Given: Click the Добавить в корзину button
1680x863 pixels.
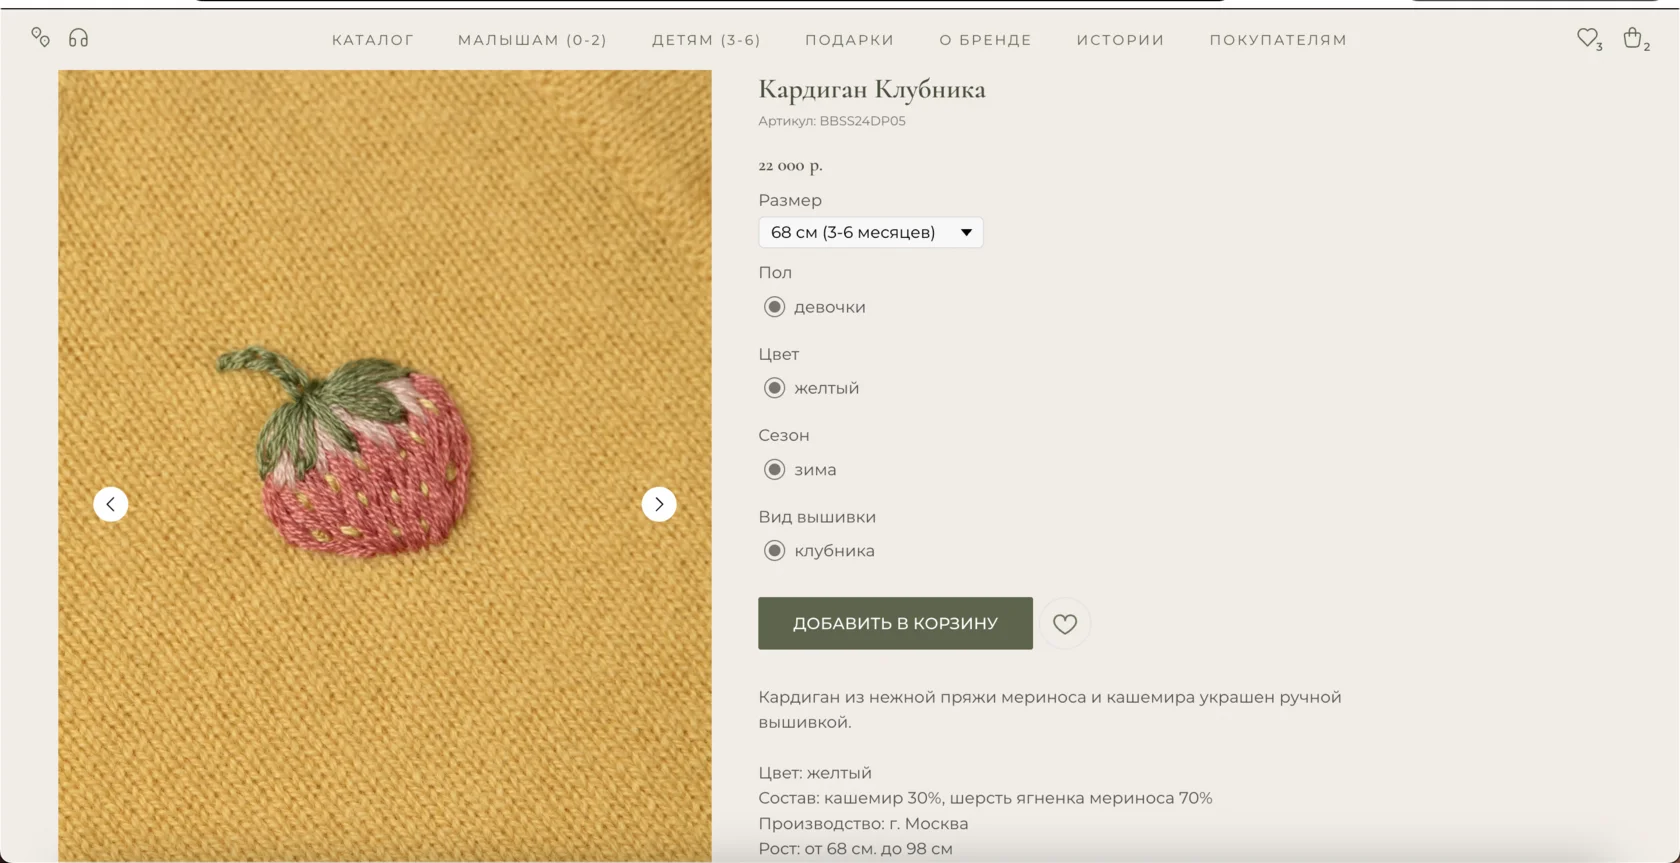Looking at the screenshot, I should tap(895, 623).
